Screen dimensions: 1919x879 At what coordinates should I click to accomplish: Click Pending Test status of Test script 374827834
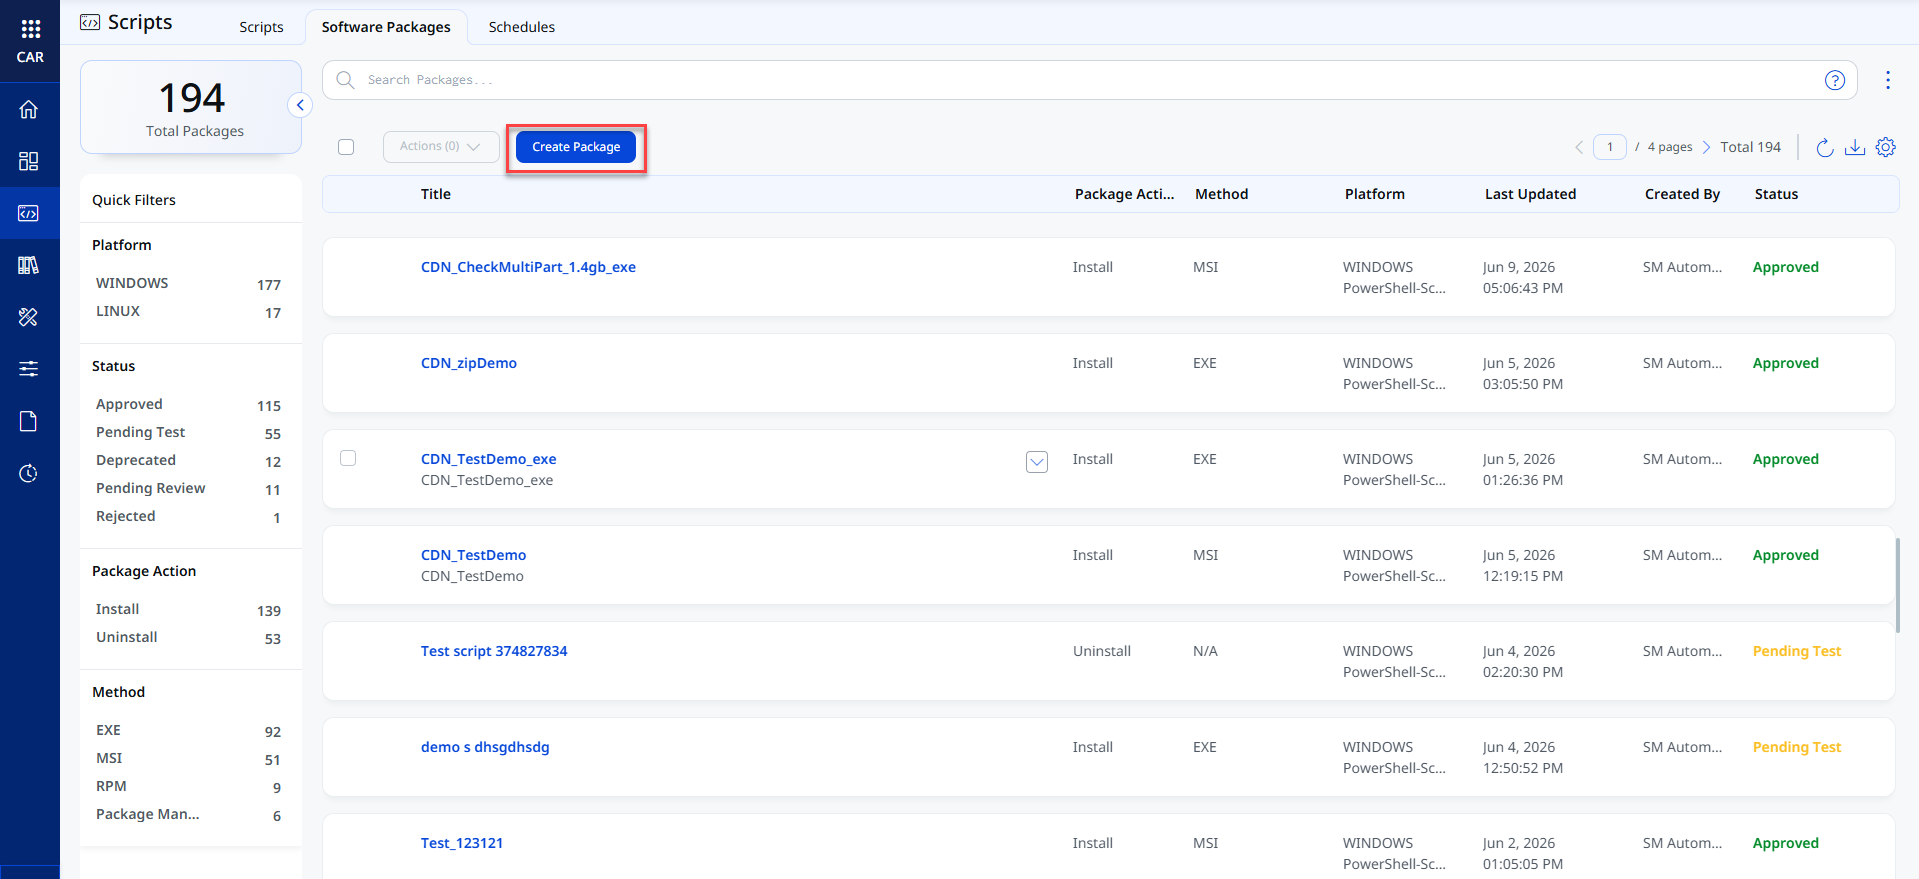(x=1796, y=651)
